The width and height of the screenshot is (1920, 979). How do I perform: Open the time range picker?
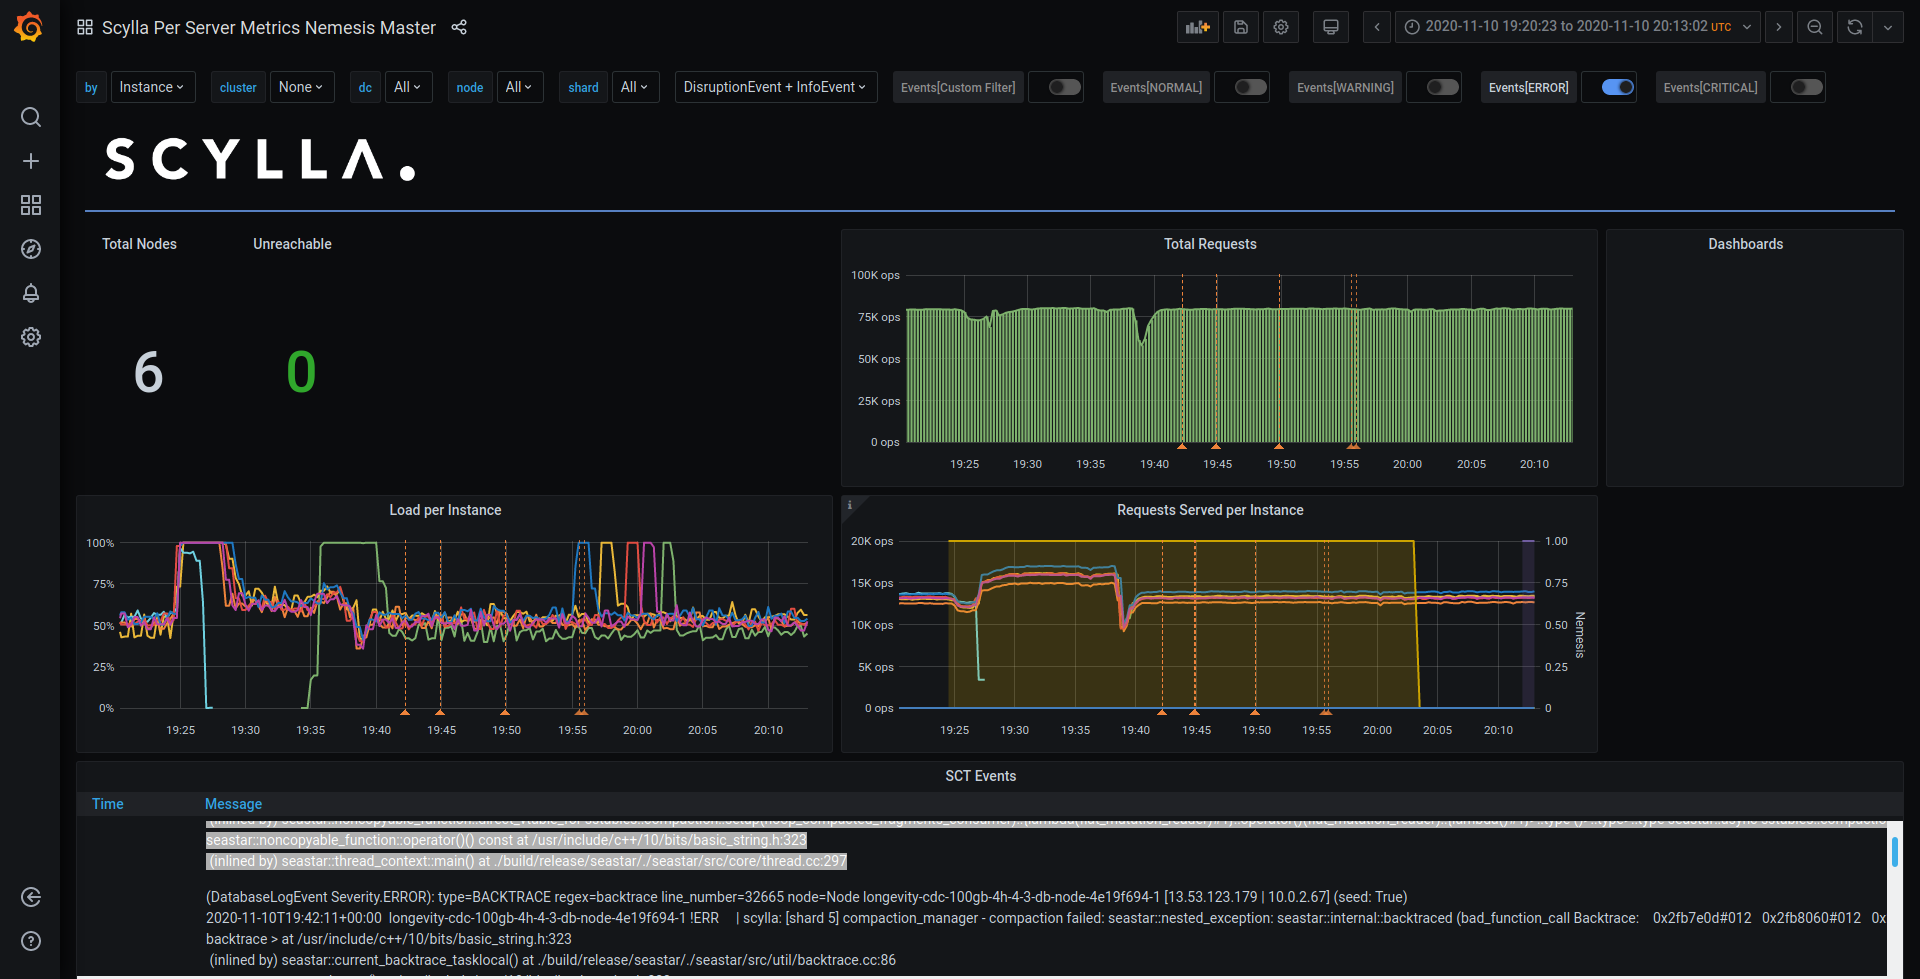click(x=1576, y=27)
